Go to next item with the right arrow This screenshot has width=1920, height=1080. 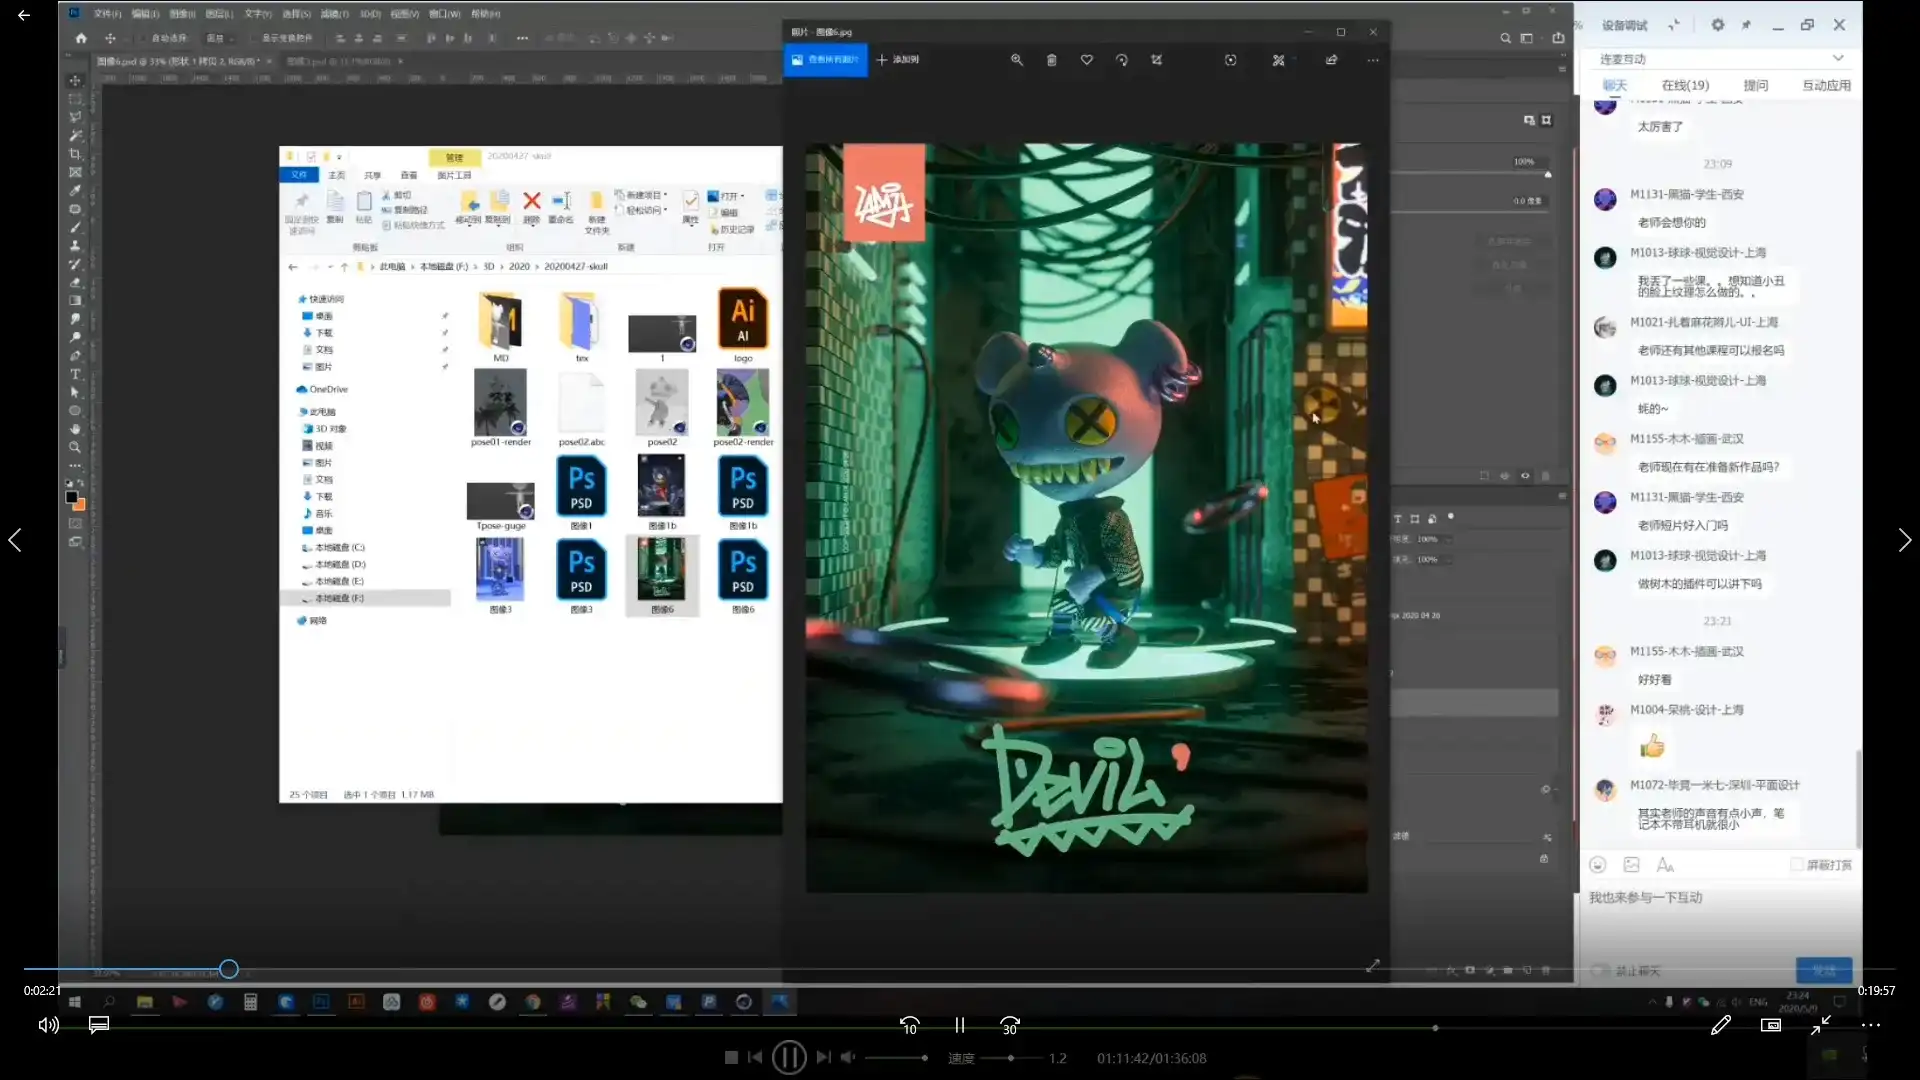point(1904,541)
